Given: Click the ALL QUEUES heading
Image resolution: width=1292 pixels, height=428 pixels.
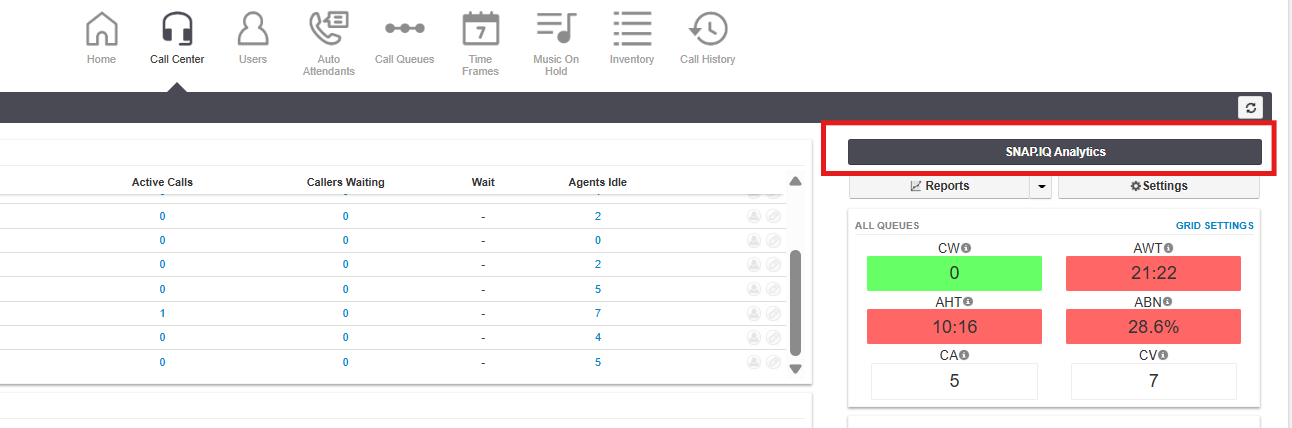Looking at the screenshot, I should tap(887, 226).
